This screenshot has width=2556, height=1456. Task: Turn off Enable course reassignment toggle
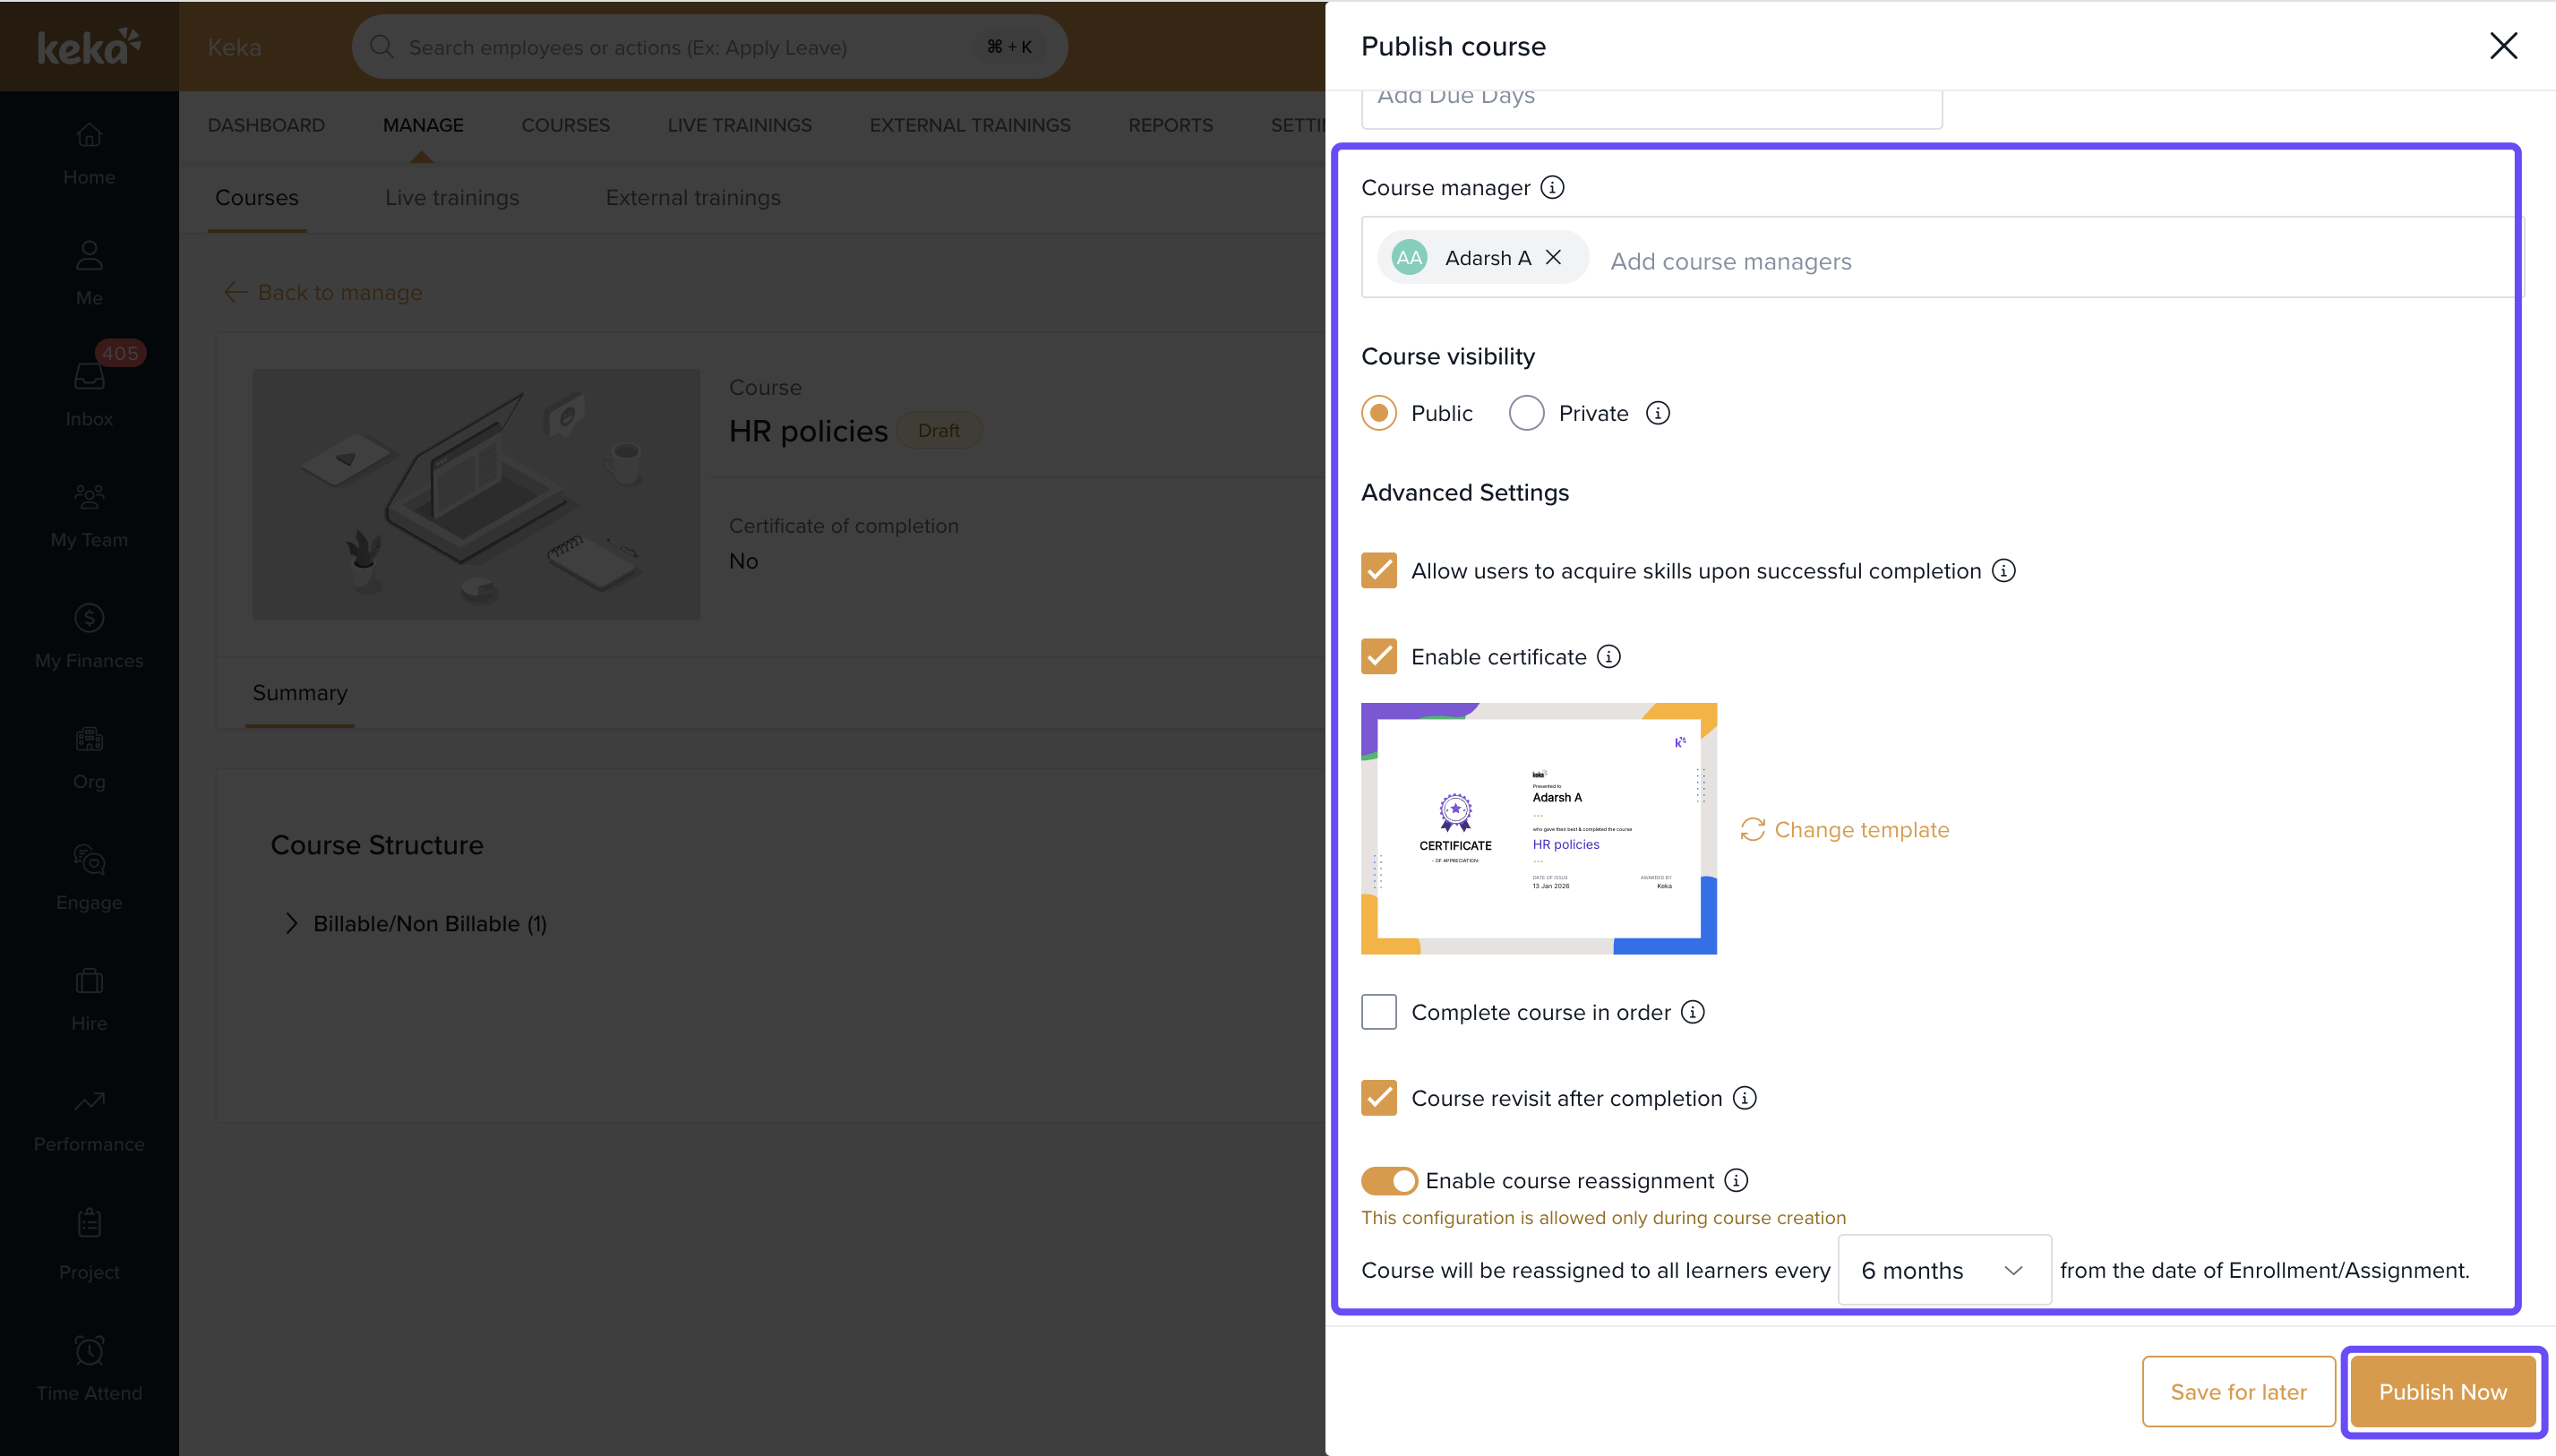[1389, 1181]
